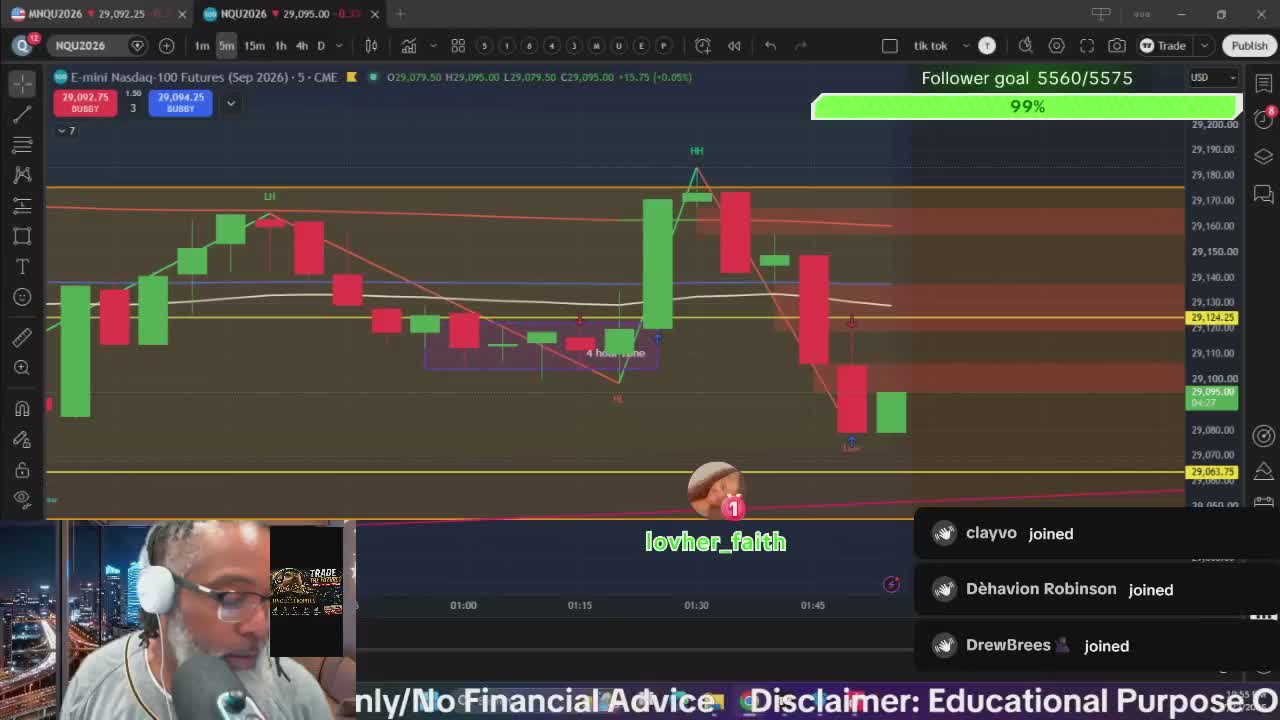Take a chart snapshot with camera icon
The height and width of the screenshot is (720, 1280).
[x=1117, y=45]
